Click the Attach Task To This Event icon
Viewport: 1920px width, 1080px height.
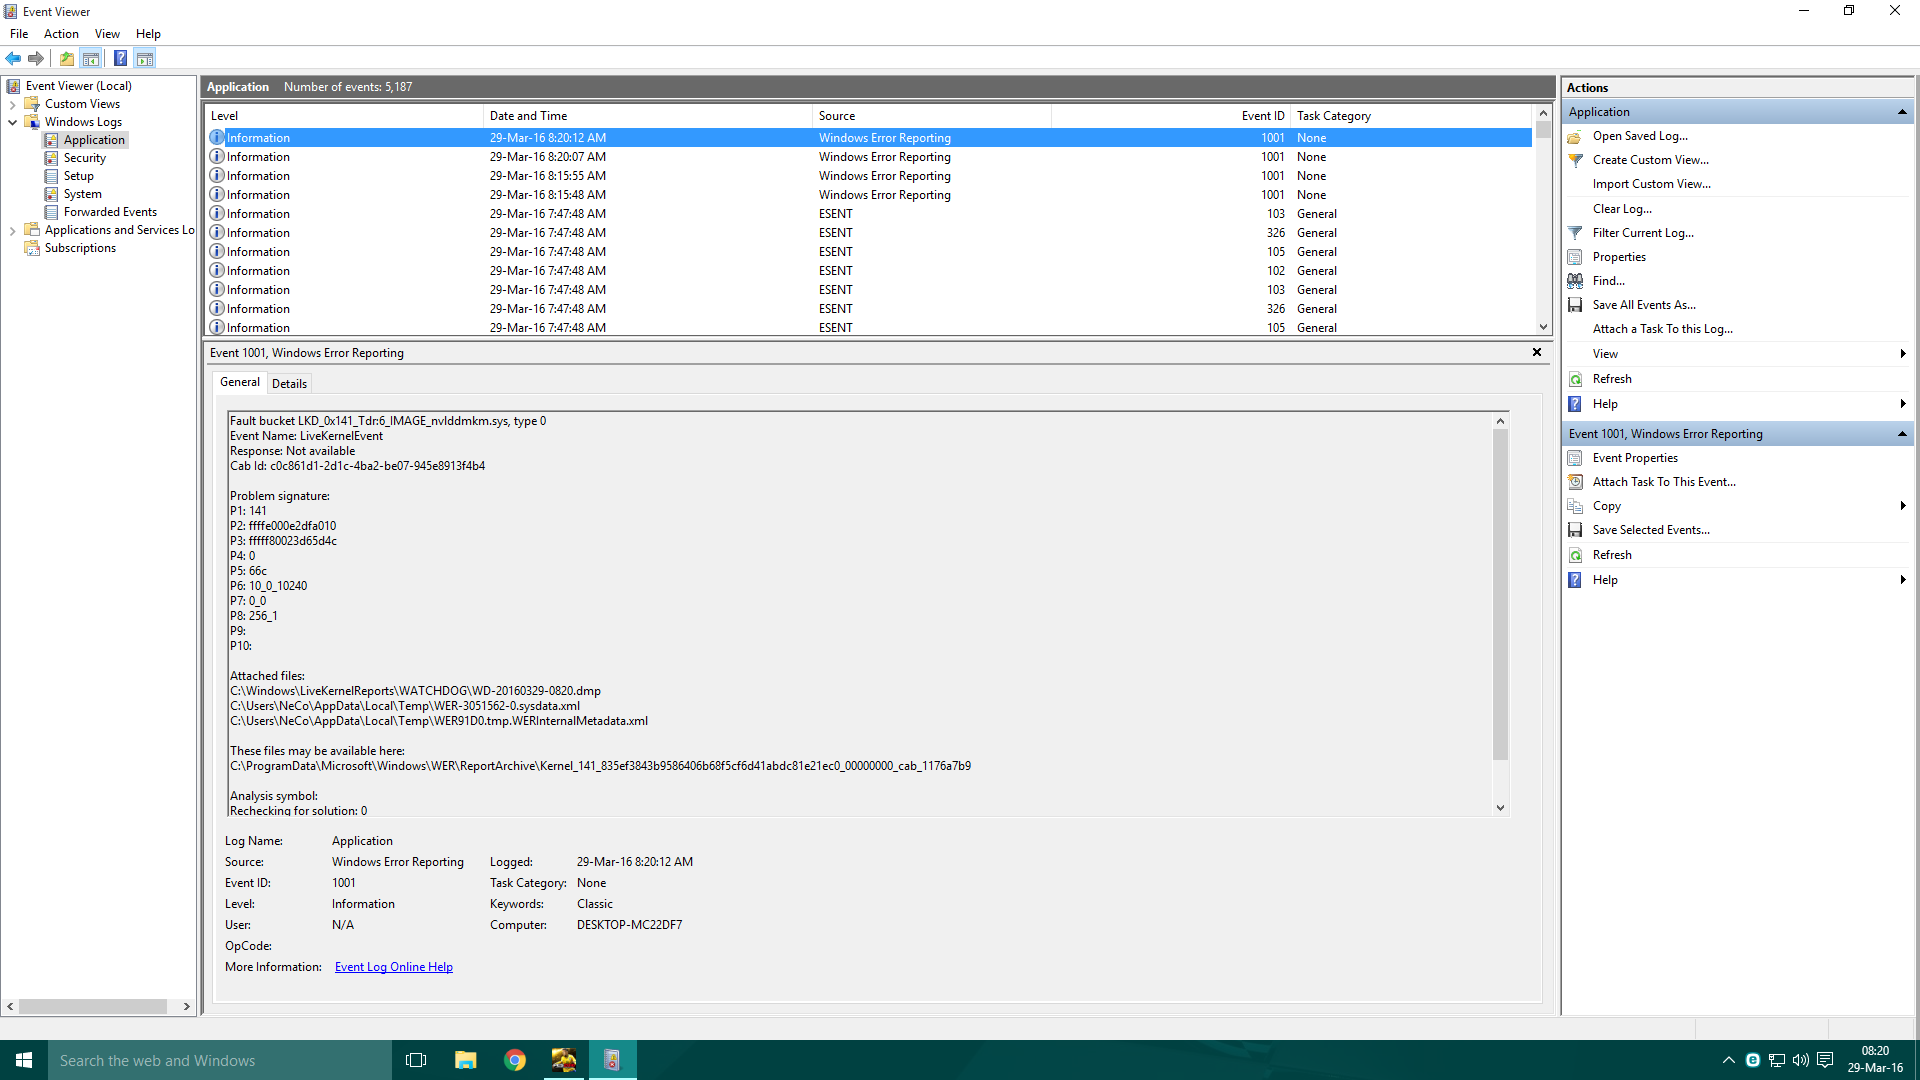click(x=1575, y=482)
